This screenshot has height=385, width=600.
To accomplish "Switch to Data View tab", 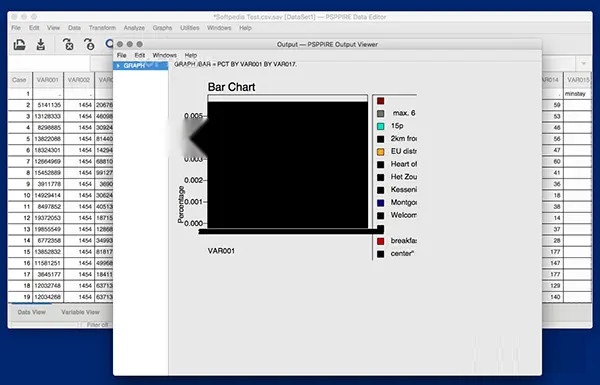I will click(31, 312).
